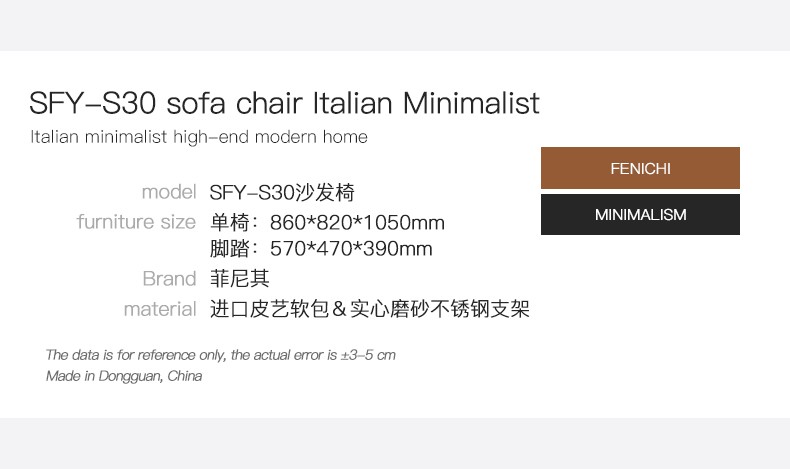
Task: Click the word 'Minimalist' in the title
Action: [x=471, y=103]
